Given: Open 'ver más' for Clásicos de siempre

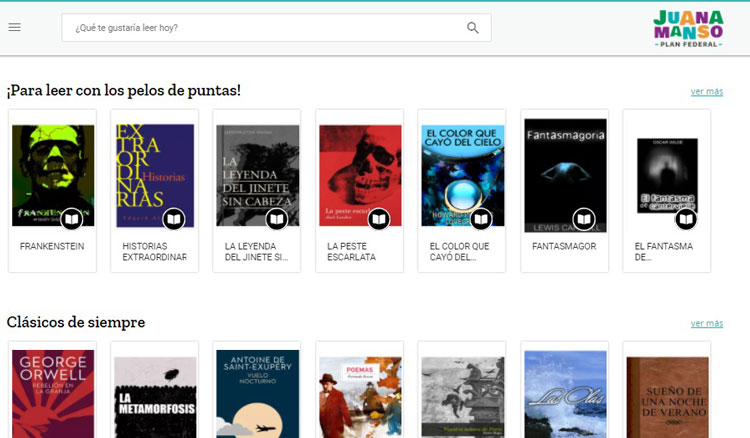Looking at the screenshot, I should point(706,323).
